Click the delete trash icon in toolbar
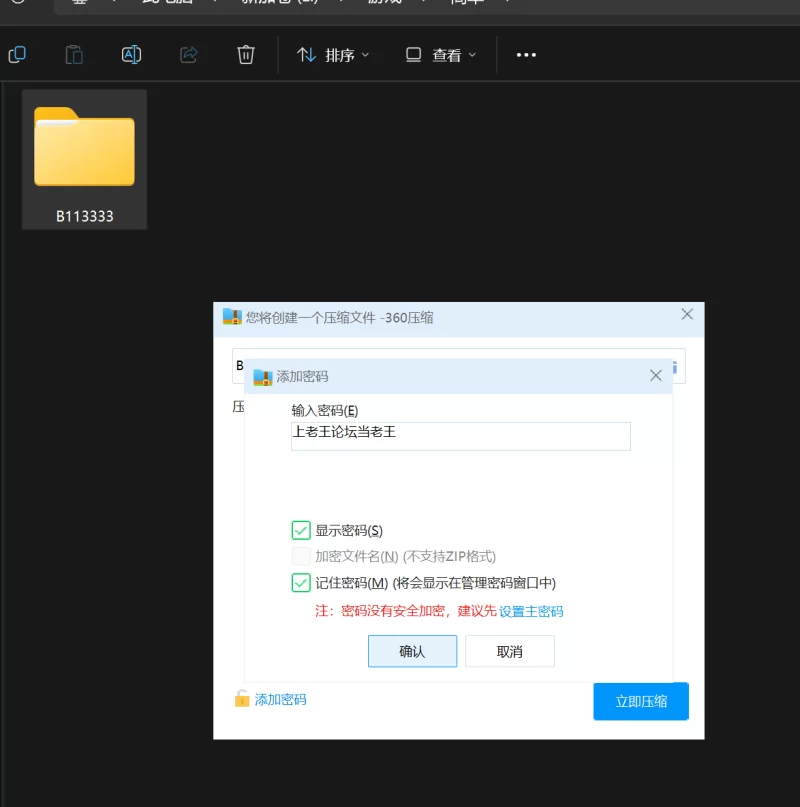 tap(246, 55)
